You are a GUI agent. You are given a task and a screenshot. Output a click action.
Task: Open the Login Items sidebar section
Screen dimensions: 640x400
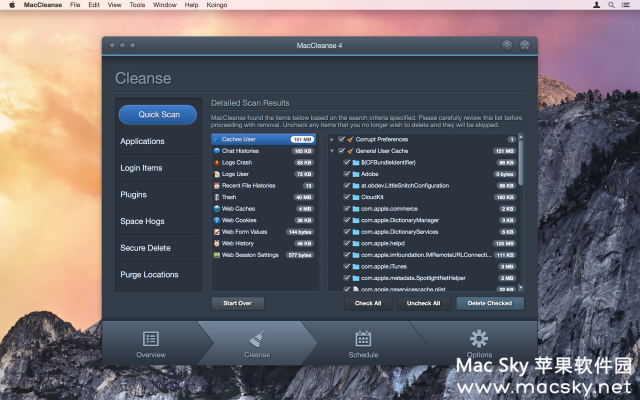point(158,168)
